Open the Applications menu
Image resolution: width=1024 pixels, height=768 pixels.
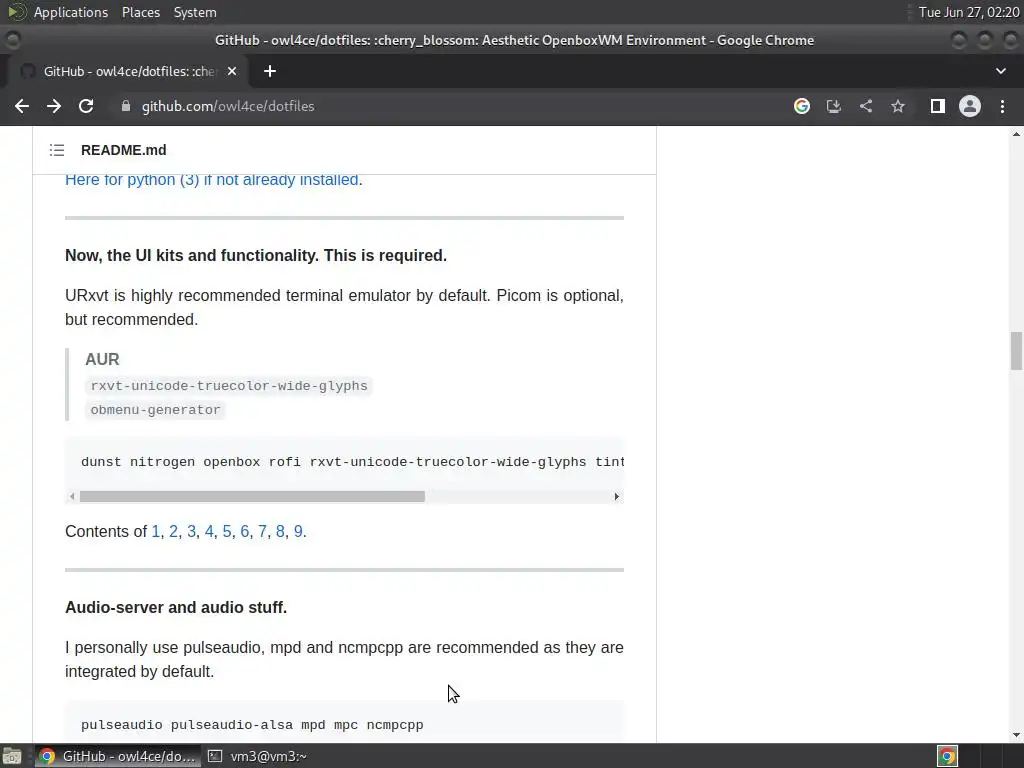click(71, 12)
